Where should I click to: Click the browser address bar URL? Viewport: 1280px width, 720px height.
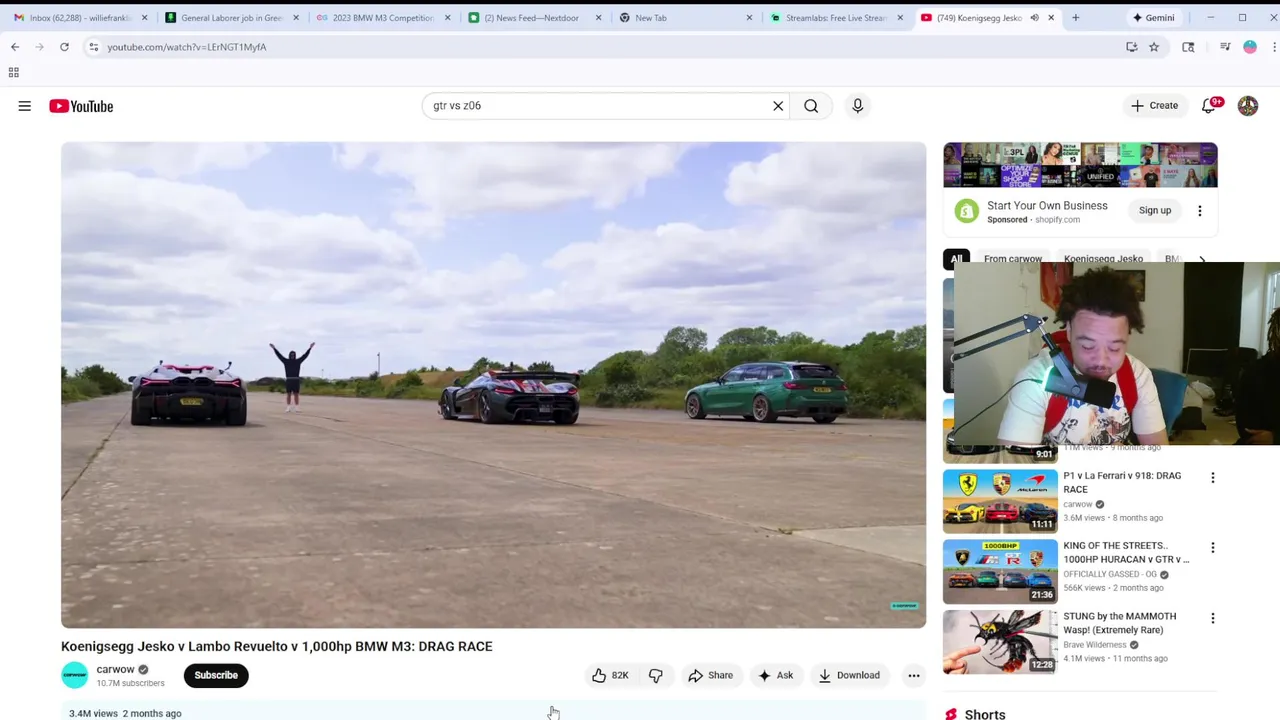(x=187, y=47)
